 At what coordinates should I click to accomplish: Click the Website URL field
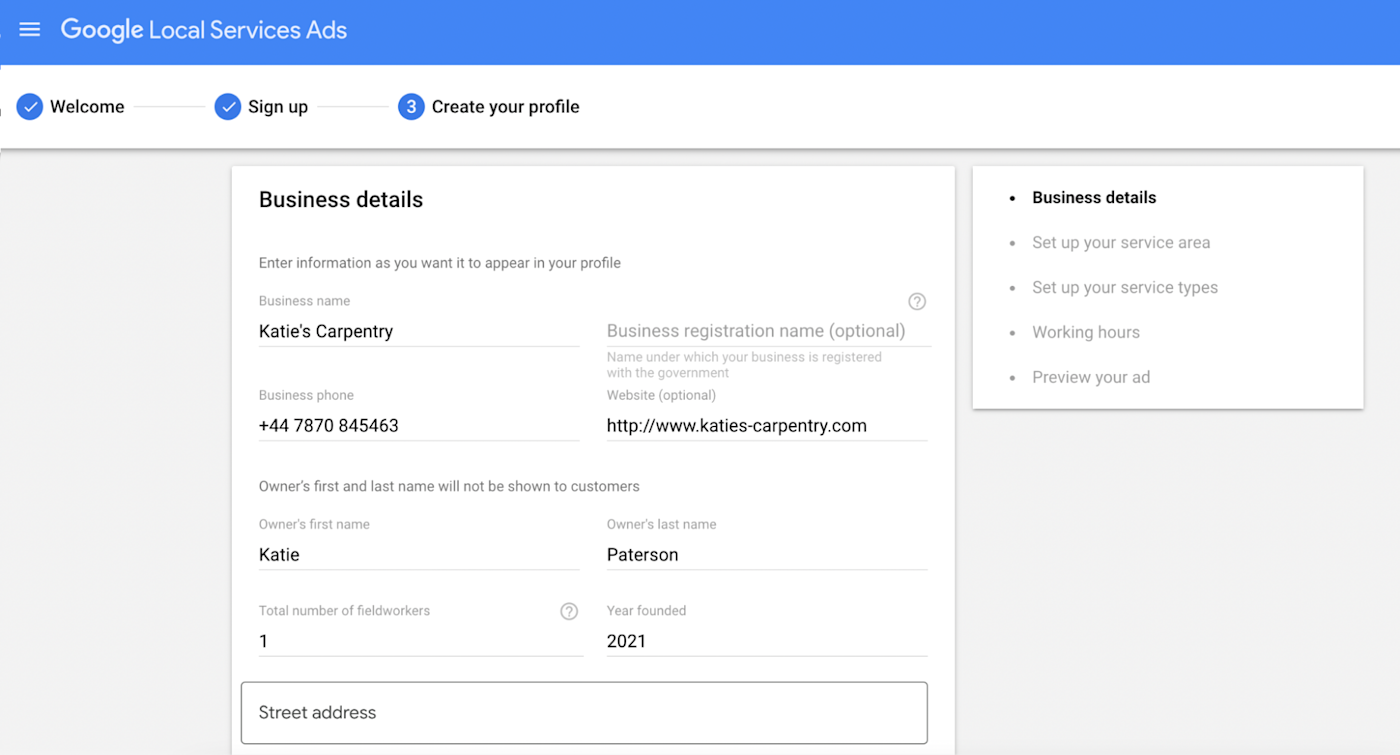click(767, 425)
